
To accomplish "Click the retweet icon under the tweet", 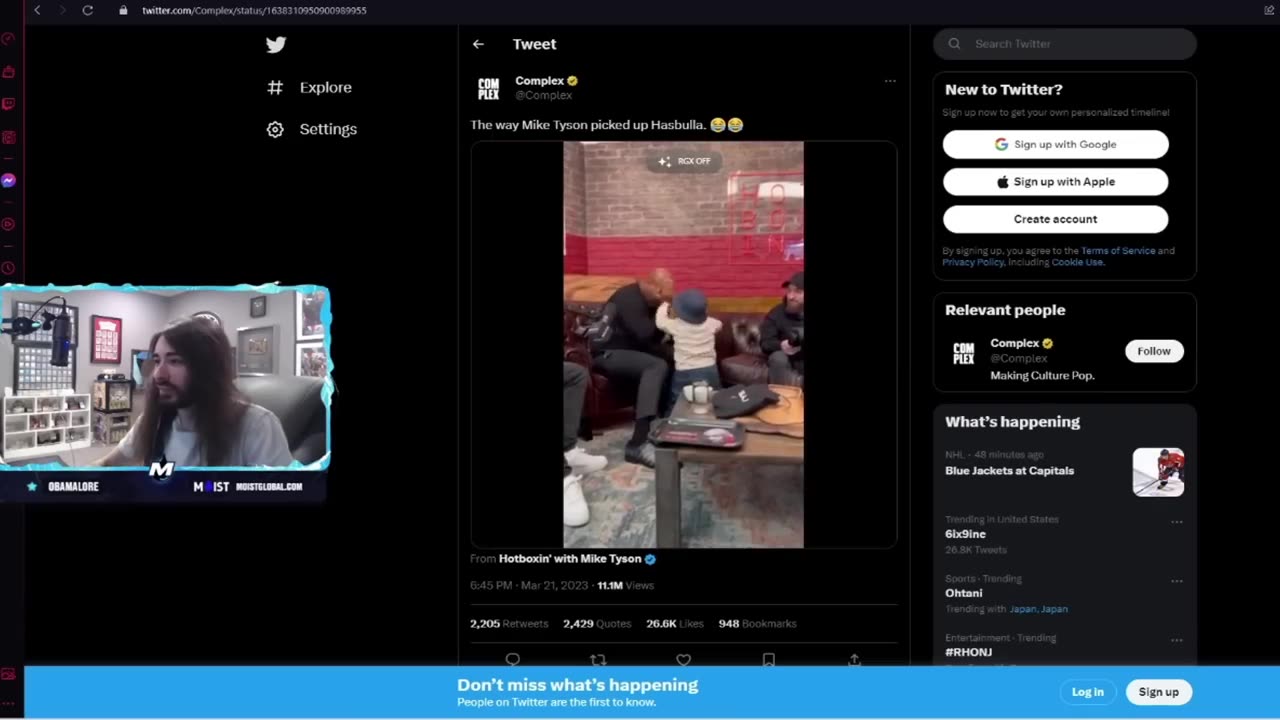I will [598, 659].
